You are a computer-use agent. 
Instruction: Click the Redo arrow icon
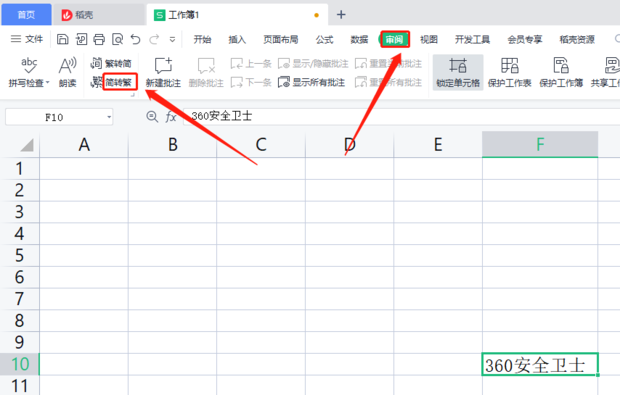[154, 39]
